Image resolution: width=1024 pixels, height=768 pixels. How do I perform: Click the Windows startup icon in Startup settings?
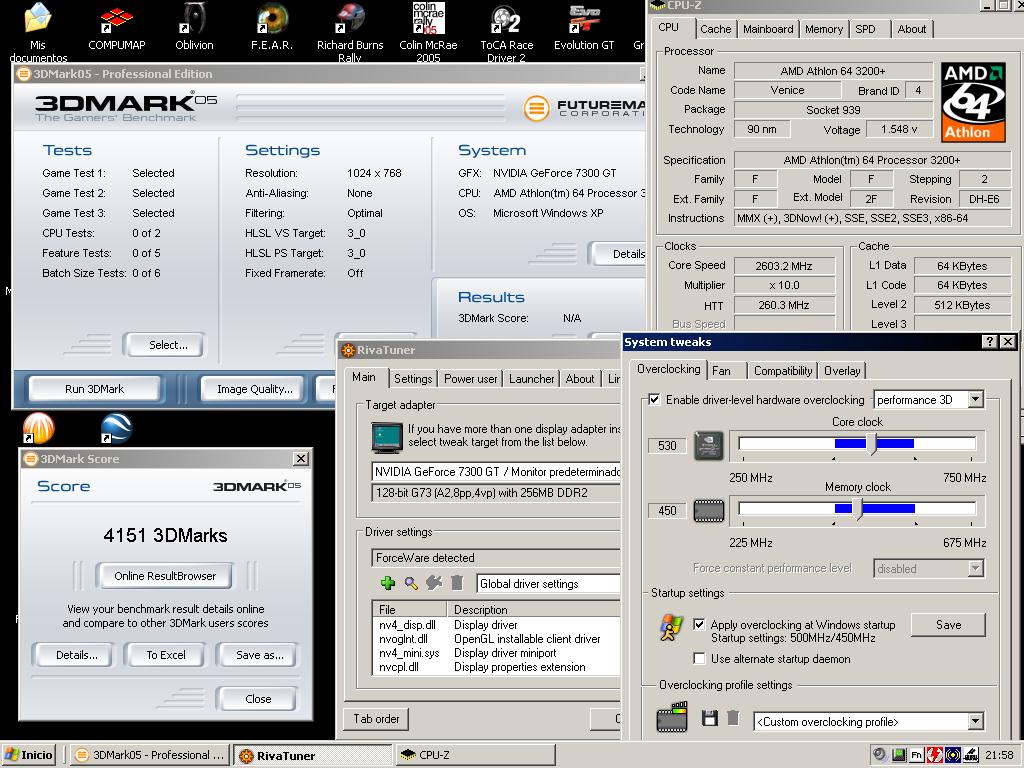(x=671, y=628)
